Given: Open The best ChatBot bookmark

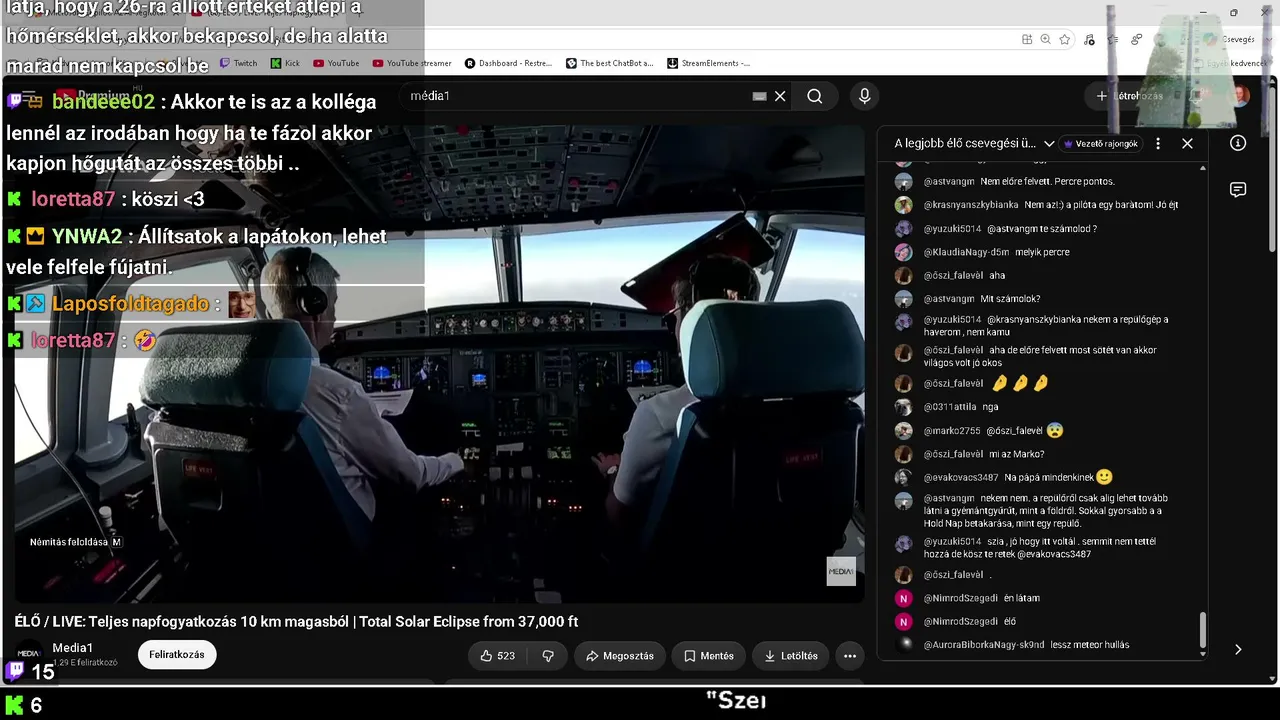Looking at the screenshot, I should point(610,63).
